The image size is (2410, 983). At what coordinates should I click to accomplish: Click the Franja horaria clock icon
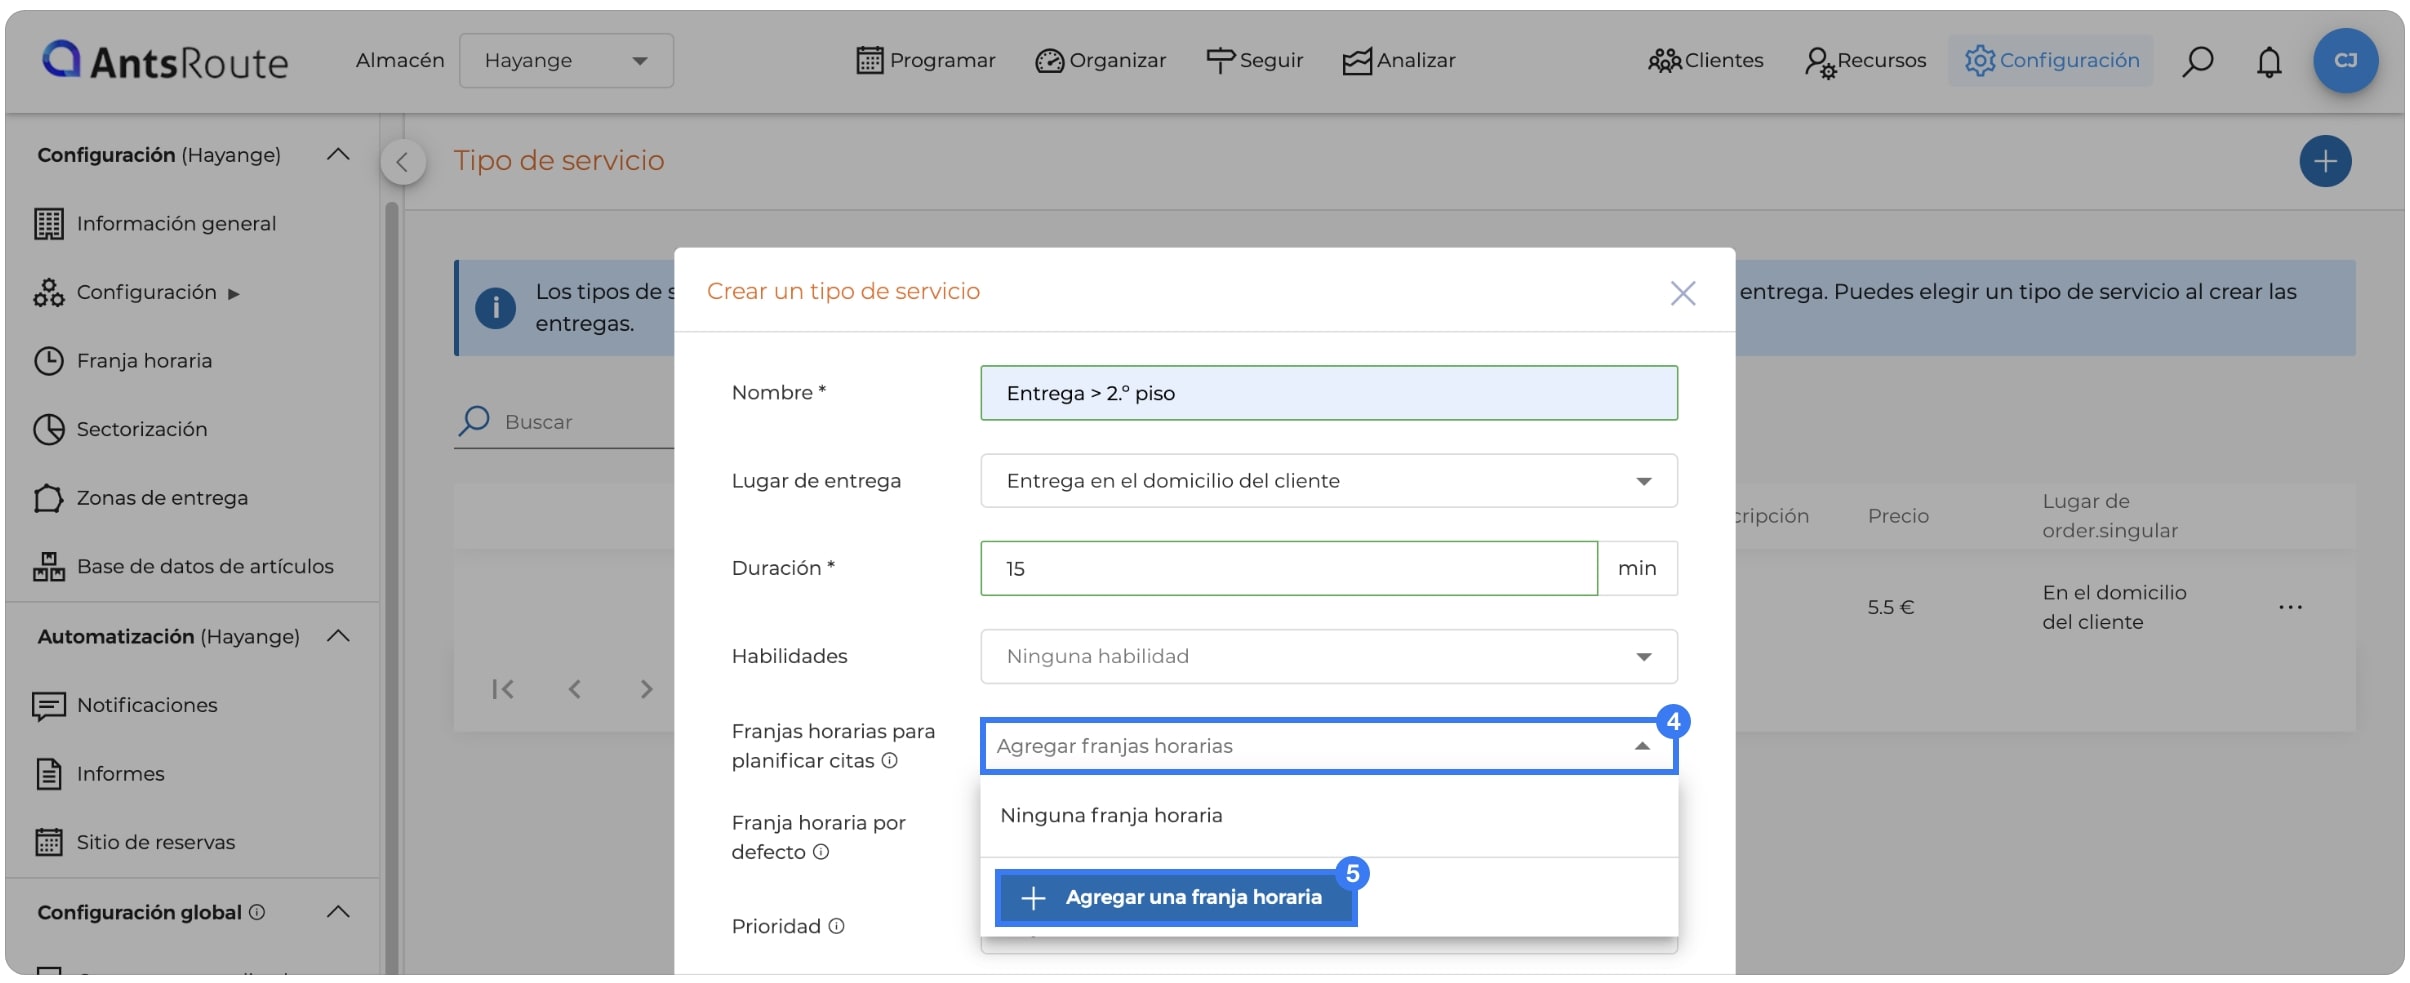48,360
